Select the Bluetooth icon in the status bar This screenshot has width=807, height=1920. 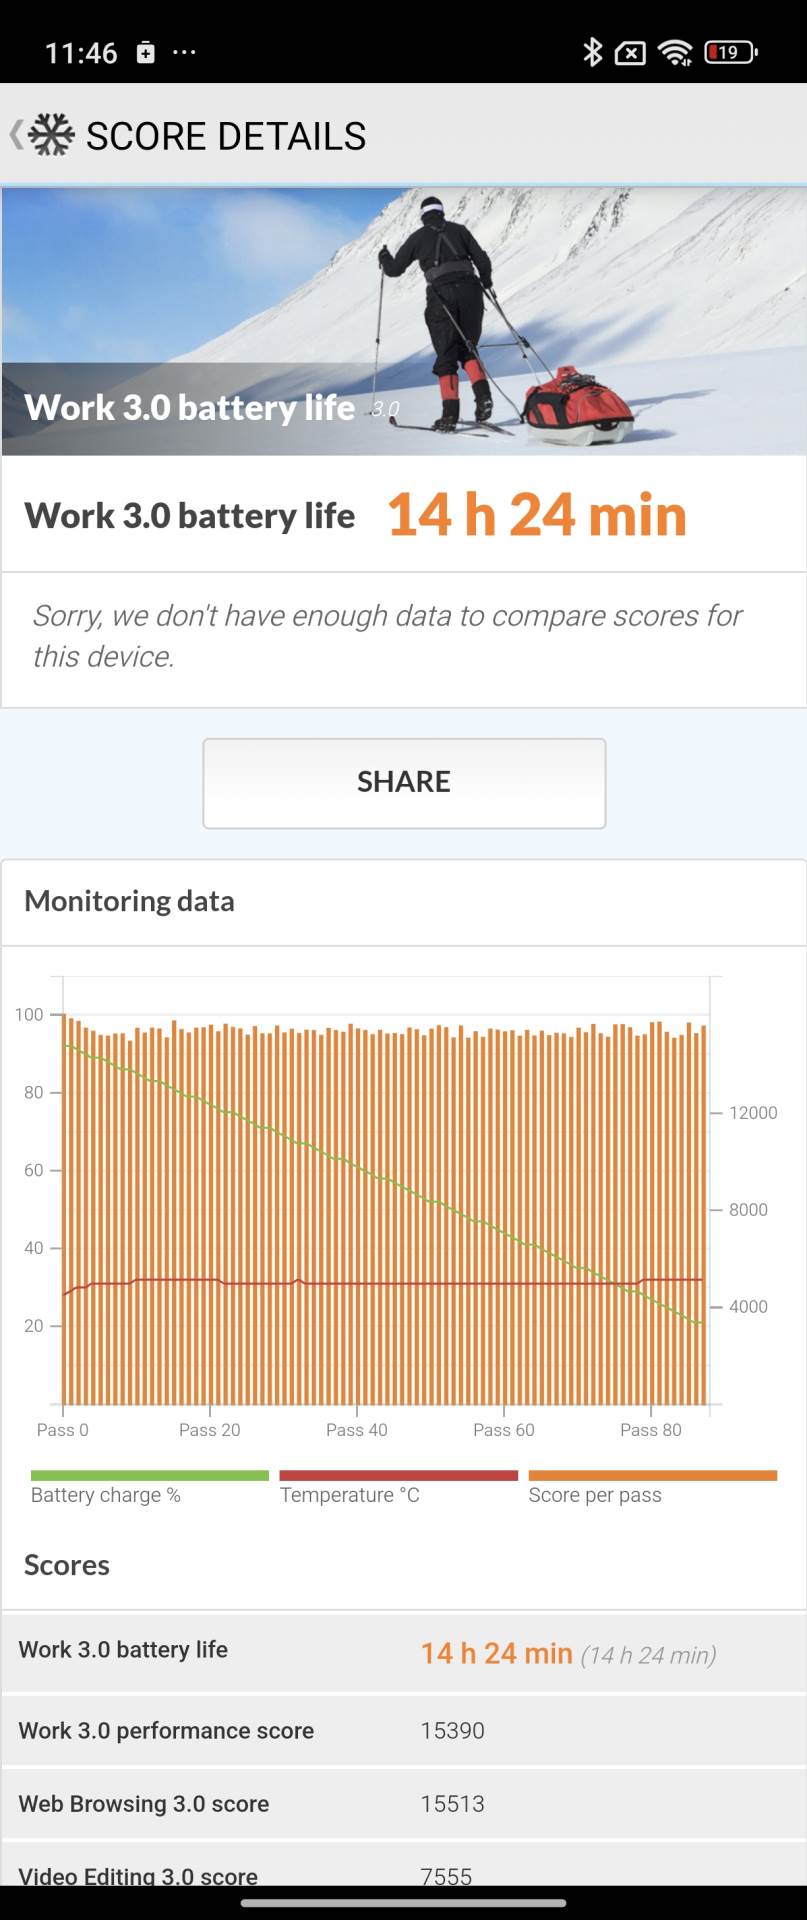click(592, 50)
